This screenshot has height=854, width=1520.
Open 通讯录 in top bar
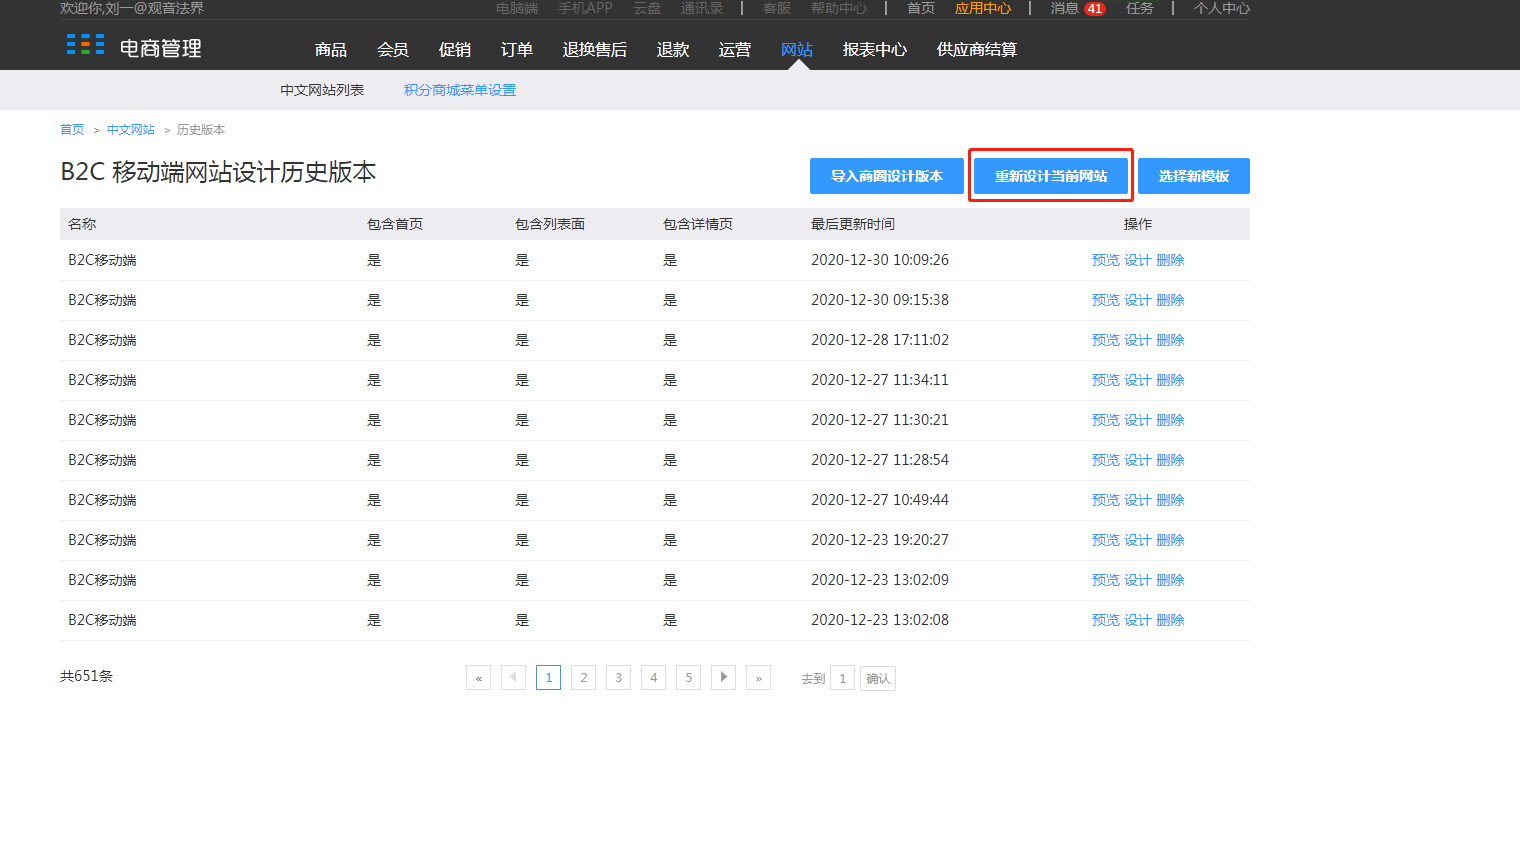pyautogui.click(x=702, y=8)
